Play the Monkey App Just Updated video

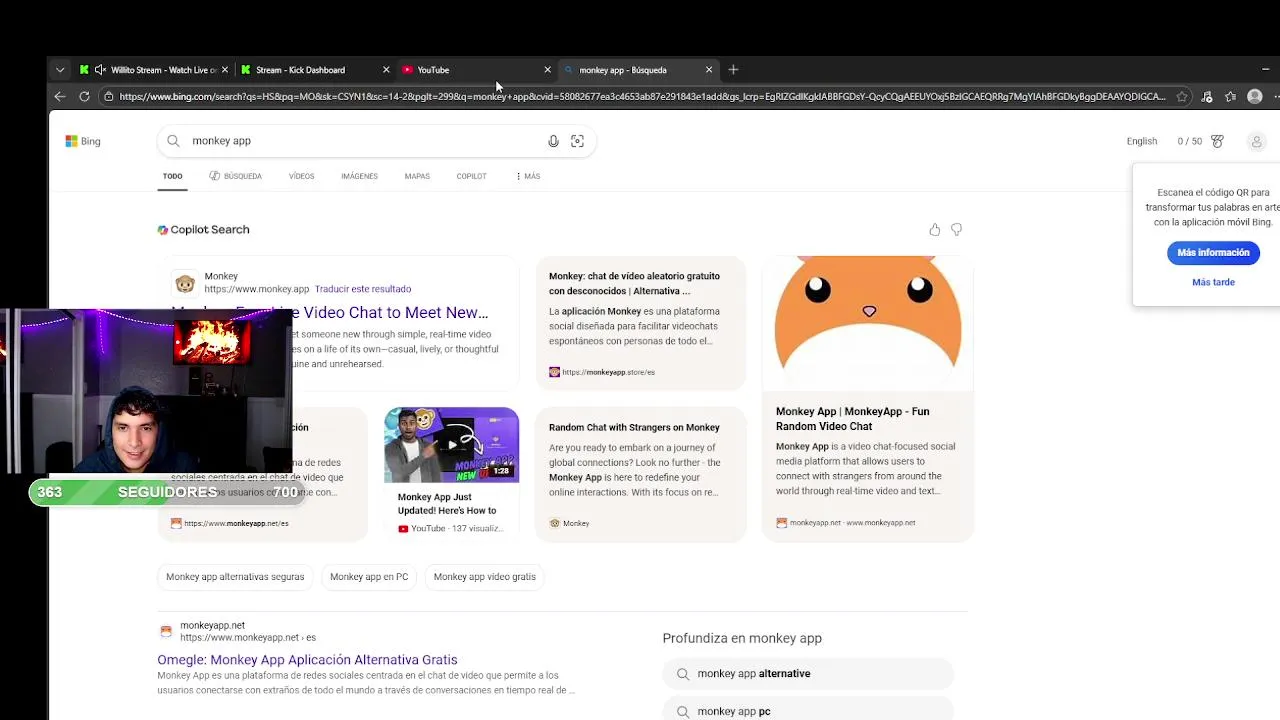coord(451,444)
